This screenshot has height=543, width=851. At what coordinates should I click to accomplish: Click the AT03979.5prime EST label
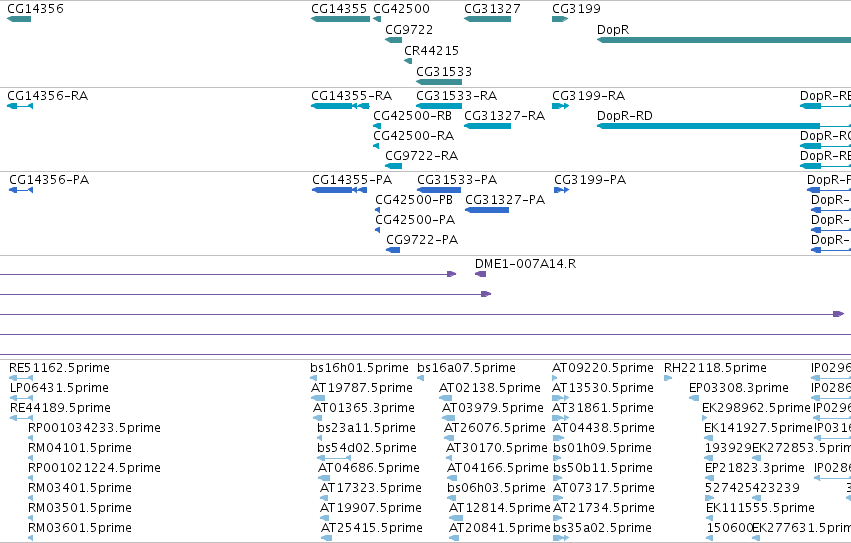click(x=493, y=408)
